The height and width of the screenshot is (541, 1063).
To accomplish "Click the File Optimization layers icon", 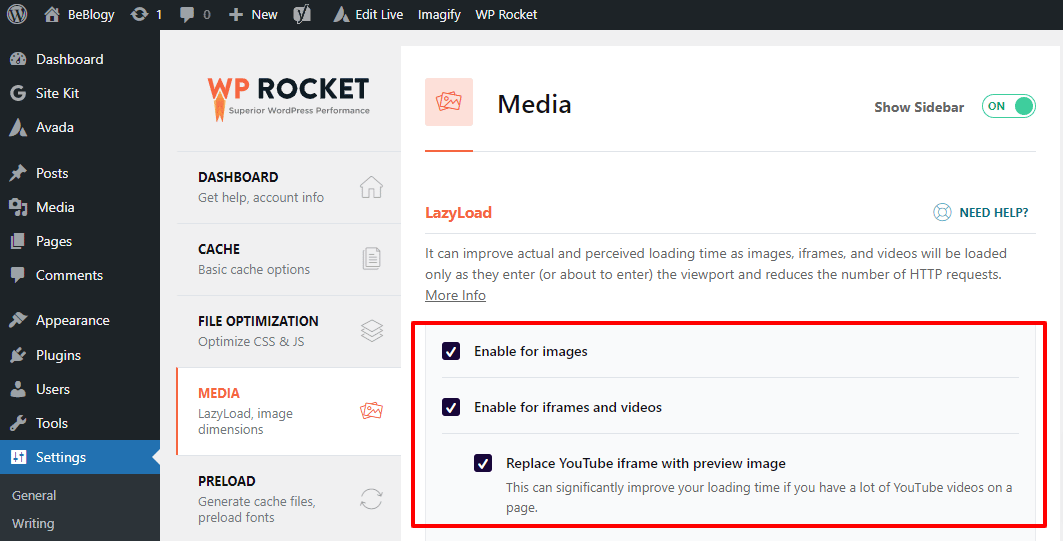I will point(372,330).
